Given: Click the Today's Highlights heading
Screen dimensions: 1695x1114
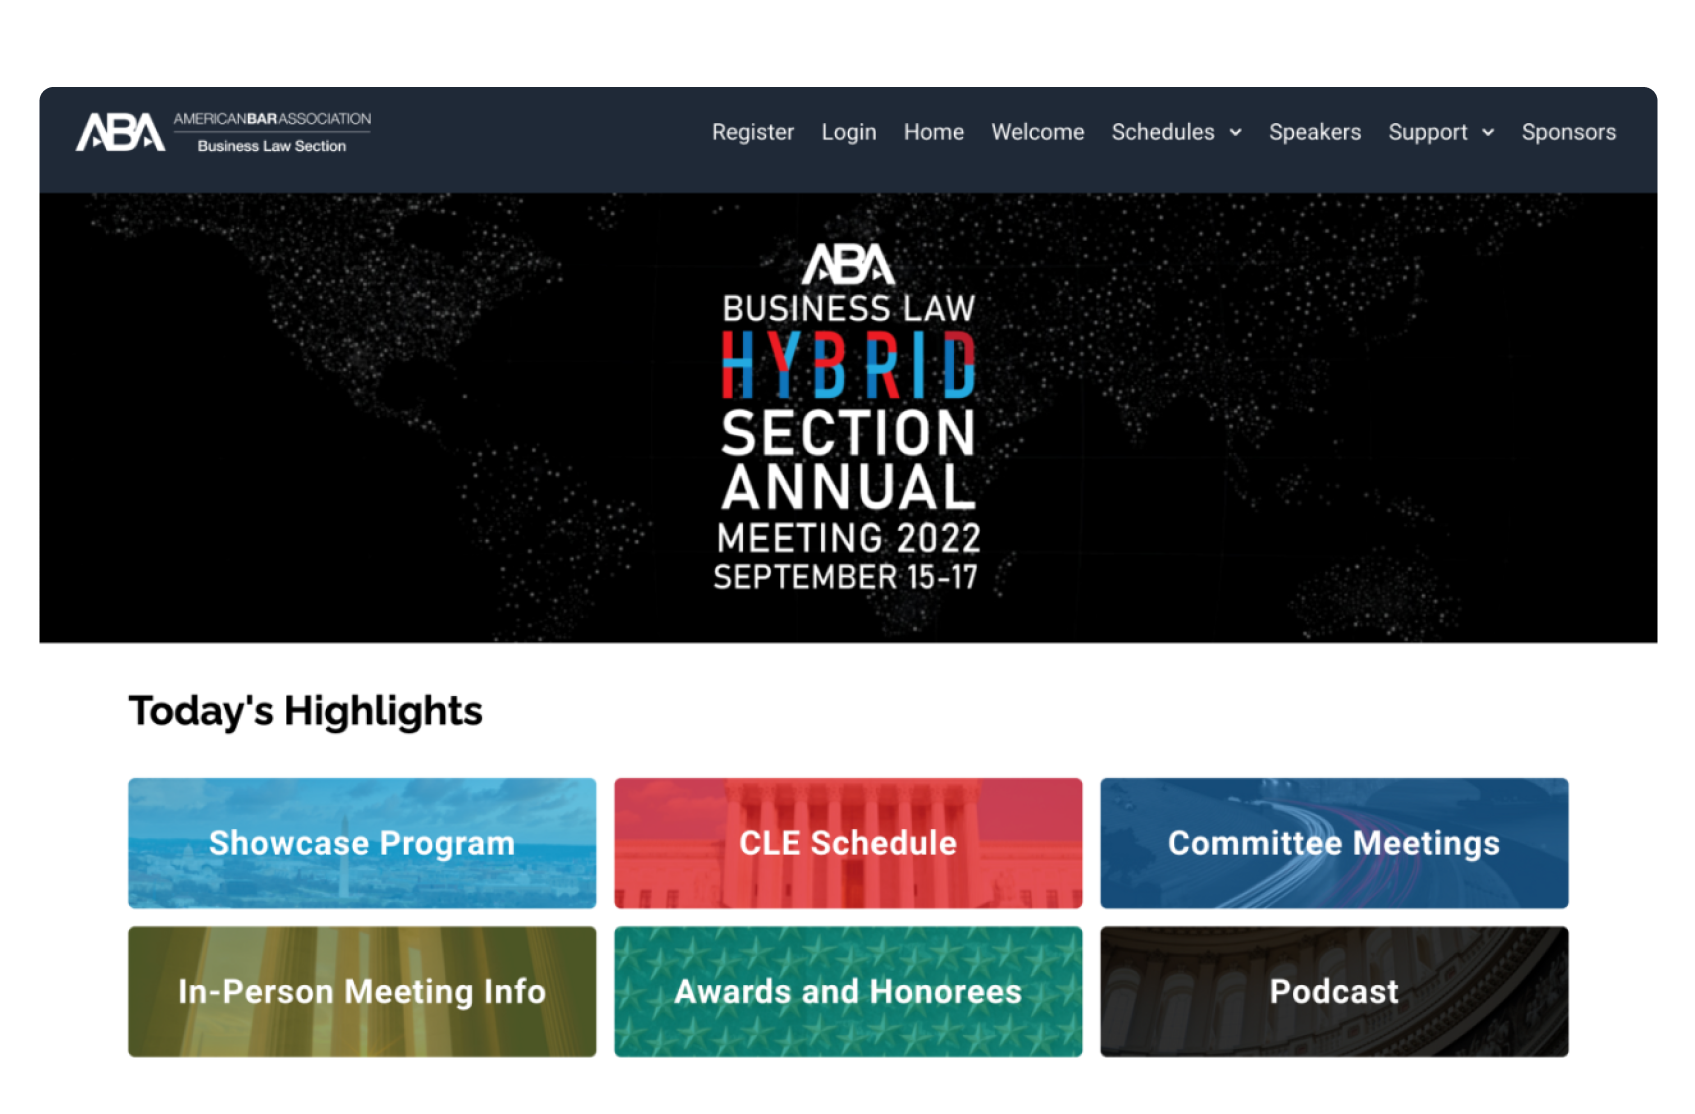Looking at the screenshot, I should (x=305, y=711).
